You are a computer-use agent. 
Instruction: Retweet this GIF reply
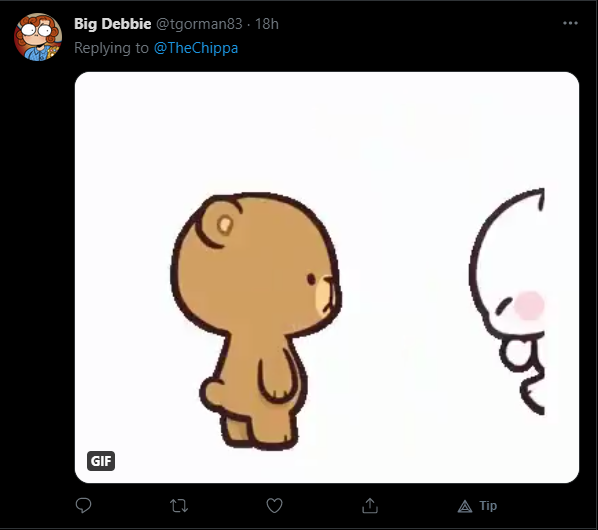click(x=178, y=506)
